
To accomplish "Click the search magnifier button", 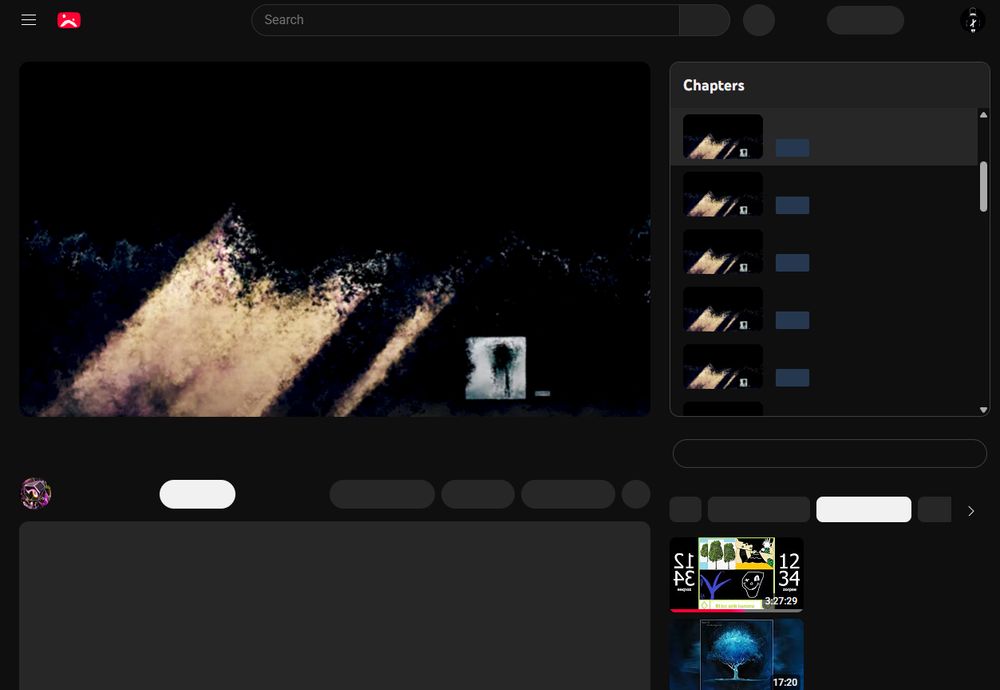I will [x=704, y=20].
